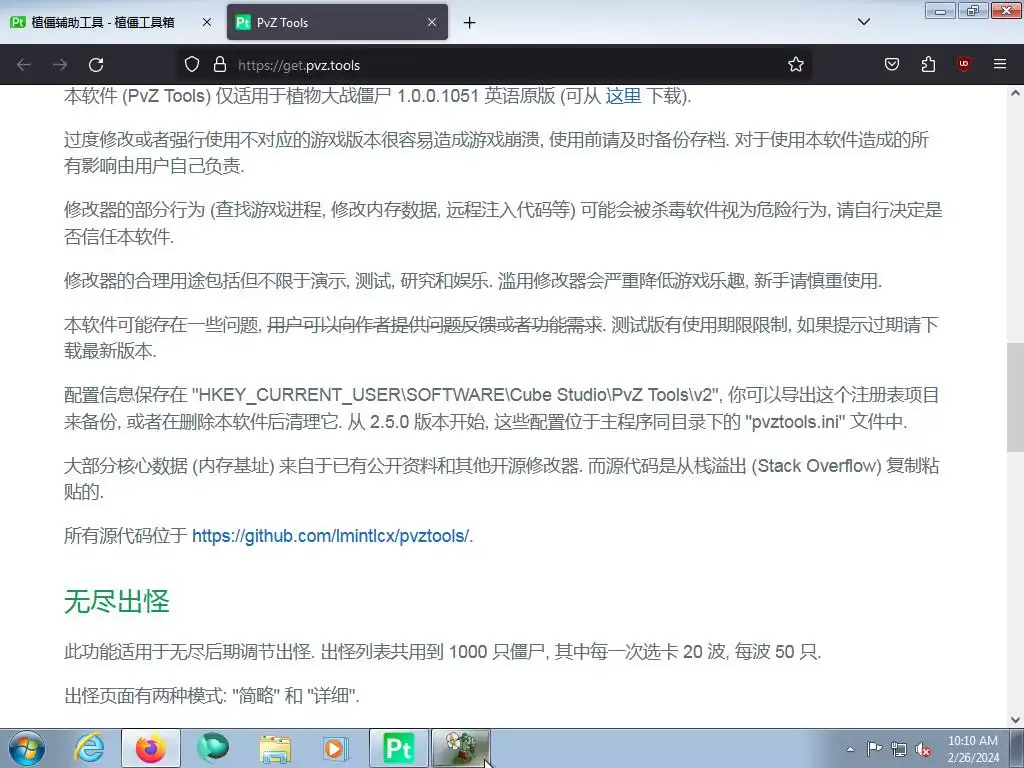Open Windows Explorer folder on taskbar
The height and width of the screenshot is (768, 1024).
pyautogui.click(x=275, y=748)
